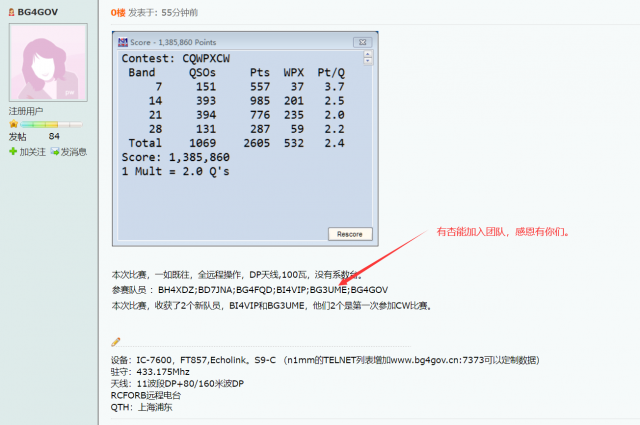Click the small user icon beside BG4GOV
Viewport: 640px width, 425px height.
[12, 13]
